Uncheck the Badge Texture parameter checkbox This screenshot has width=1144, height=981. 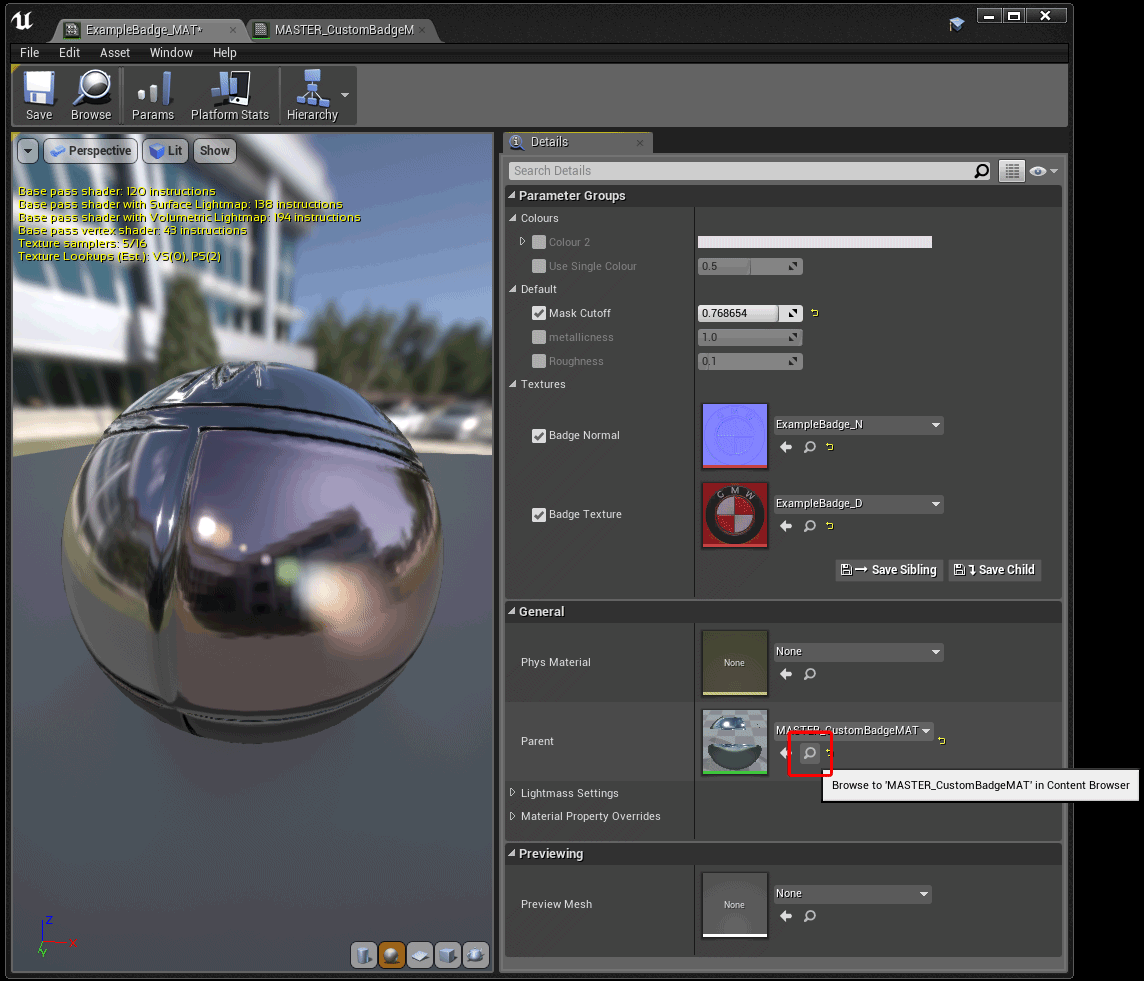tap(538, 514)
